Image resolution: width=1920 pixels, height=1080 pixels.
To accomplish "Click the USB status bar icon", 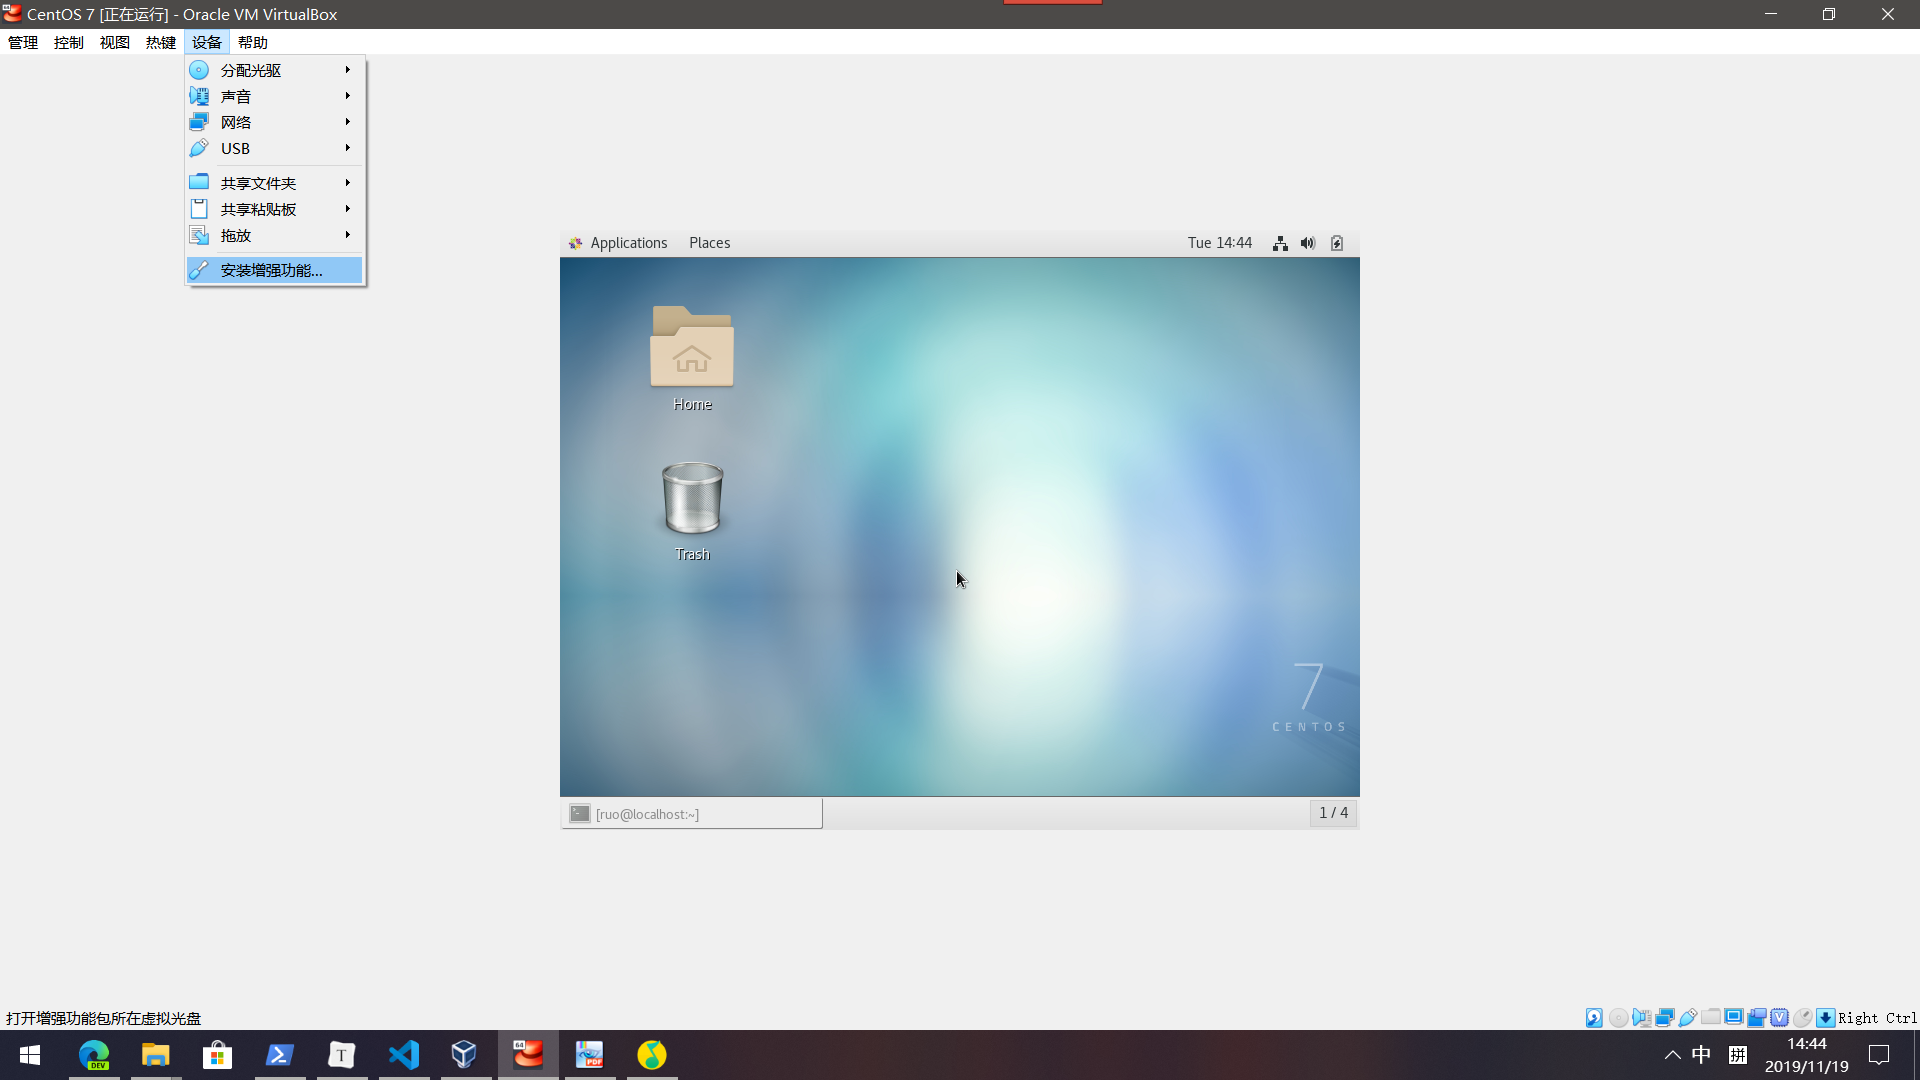I will [x=1688, y=1018].
